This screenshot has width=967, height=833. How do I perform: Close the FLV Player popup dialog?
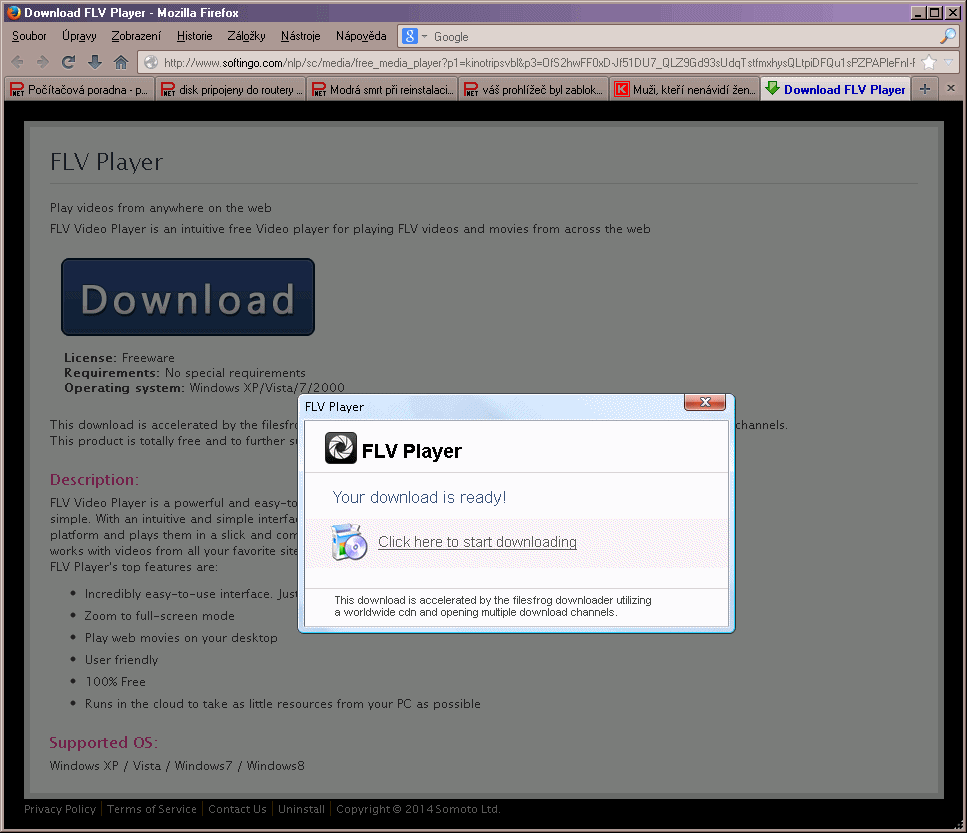[706, 402]
